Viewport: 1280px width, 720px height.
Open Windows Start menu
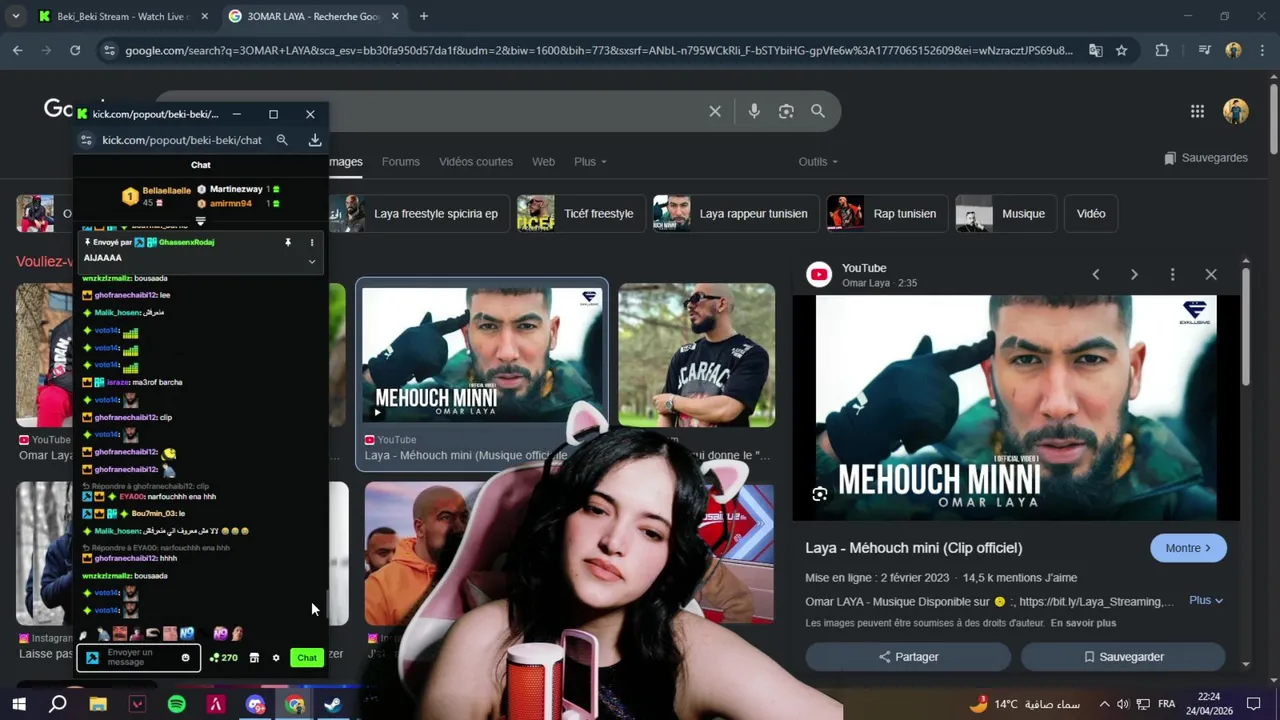click(x=19, y=704)
